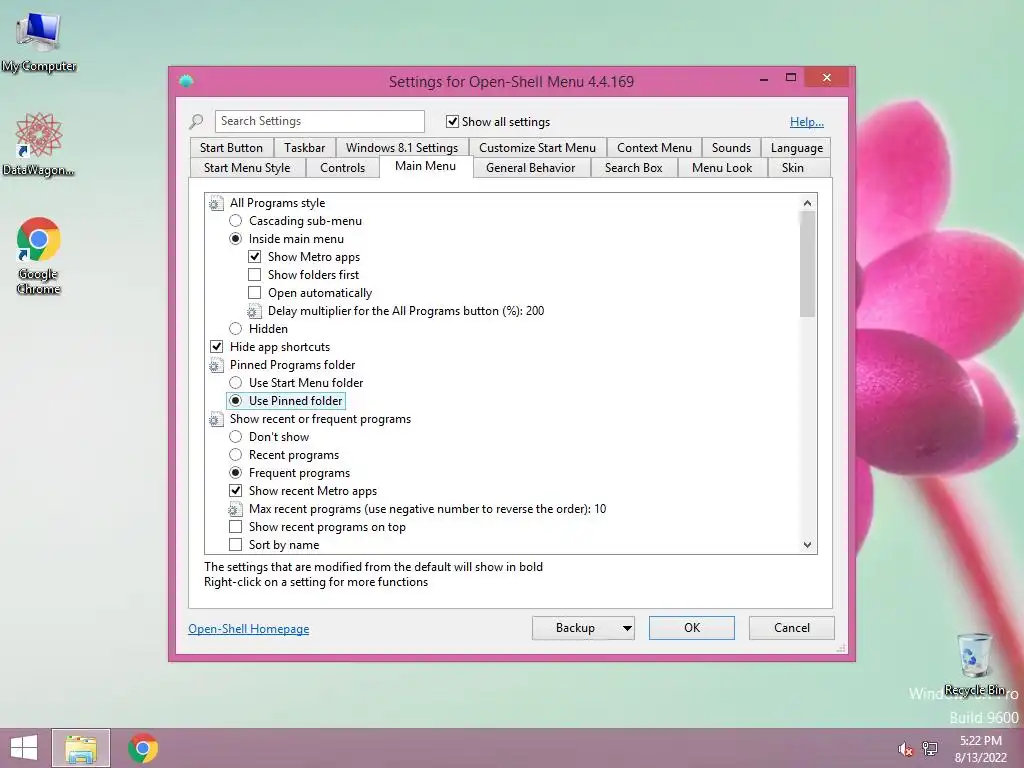The width and height of the screenshot is (1024, 768).
Task: Open the Recycle Bin on desktop
Action: pyautogui.click(x=974, y=663)
